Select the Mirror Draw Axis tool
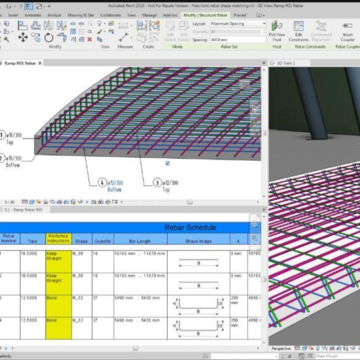The height and width of the screenshot is (360, 360). pyautogui.click(x=62, y=25)
